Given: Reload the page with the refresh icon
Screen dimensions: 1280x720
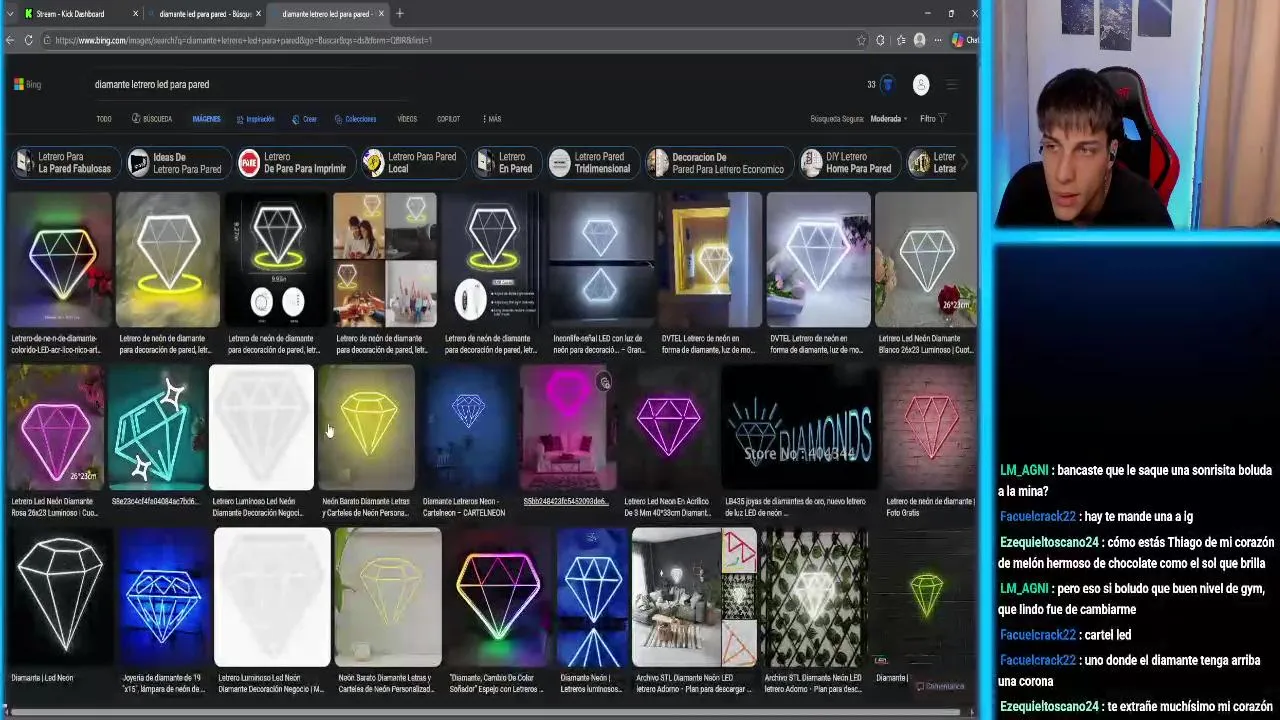Looking at the screenshot, I should coord(29,40).
